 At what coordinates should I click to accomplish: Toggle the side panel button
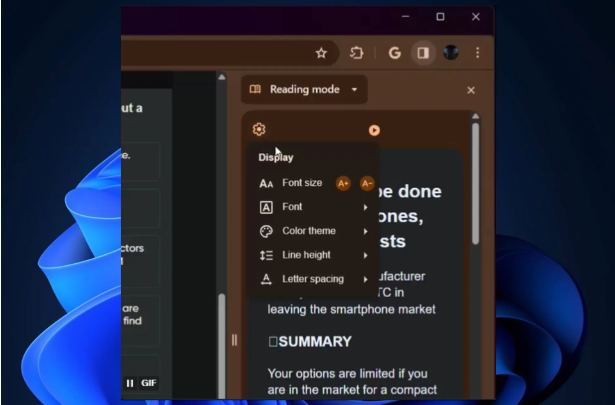(x=423, y=53)
